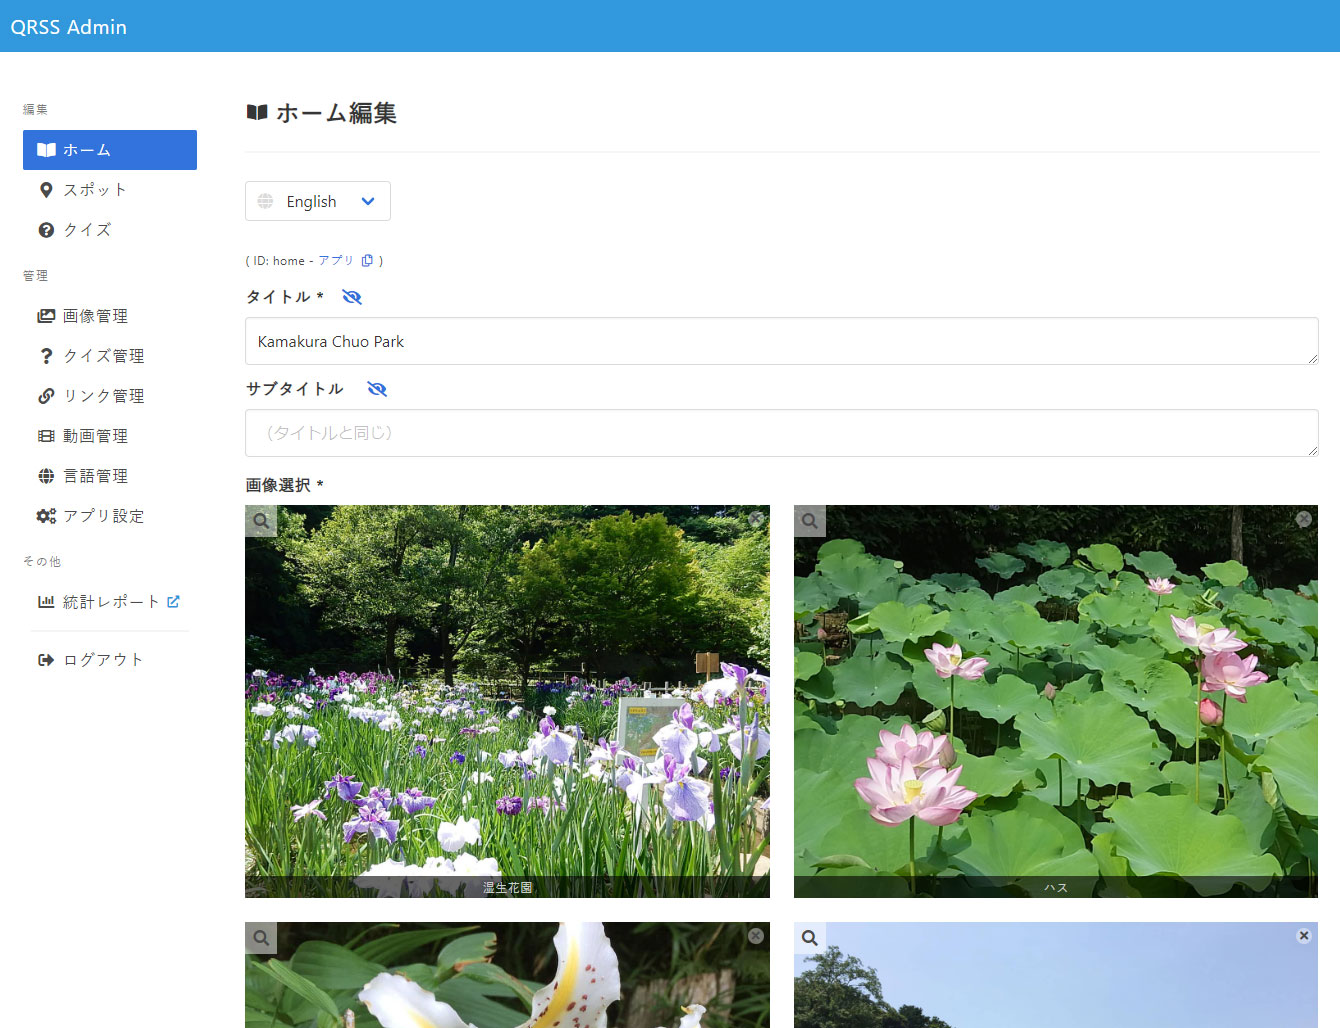Open the English language dropdown
This screenshot has width=1340, height=1028.
[318, 201]
